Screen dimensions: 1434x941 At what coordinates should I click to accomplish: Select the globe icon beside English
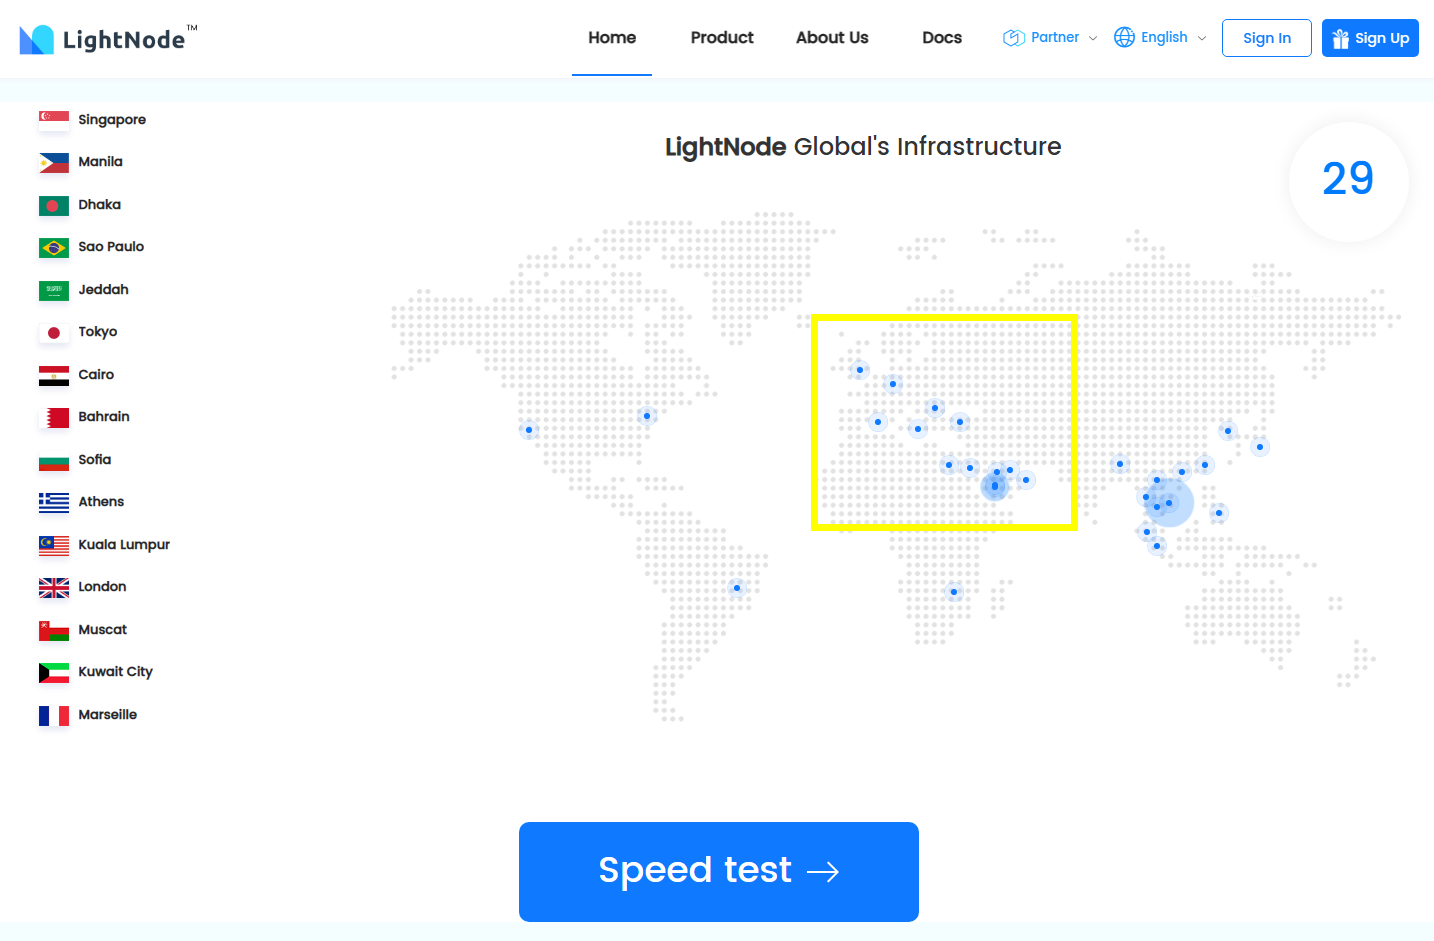tap(1127, 37)
